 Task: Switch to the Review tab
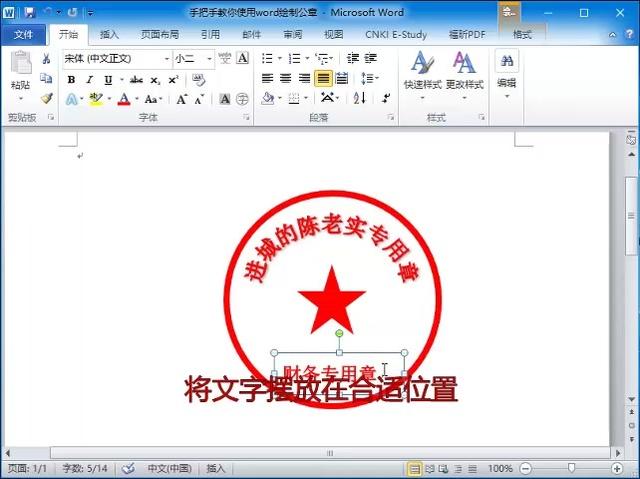pos(293,35)
